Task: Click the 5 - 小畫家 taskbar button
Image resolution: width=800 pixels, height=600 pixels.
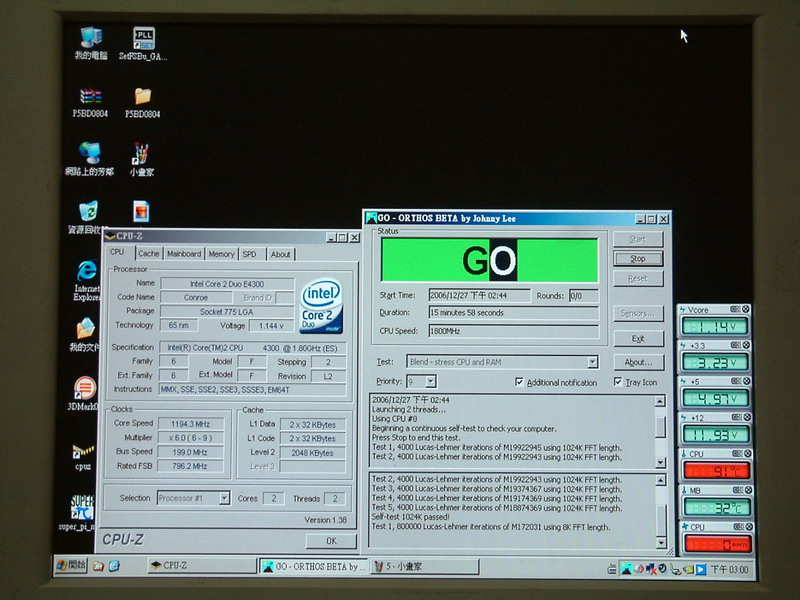Action: (424, 566)
